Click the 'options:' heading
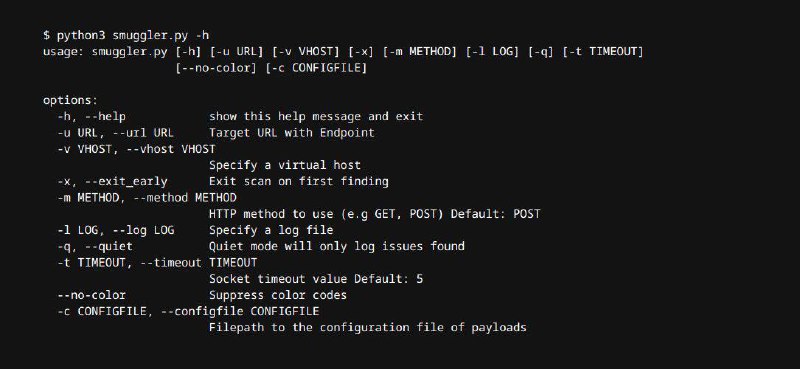The height and width of the screenshot is (369, 800). (70, 101)
